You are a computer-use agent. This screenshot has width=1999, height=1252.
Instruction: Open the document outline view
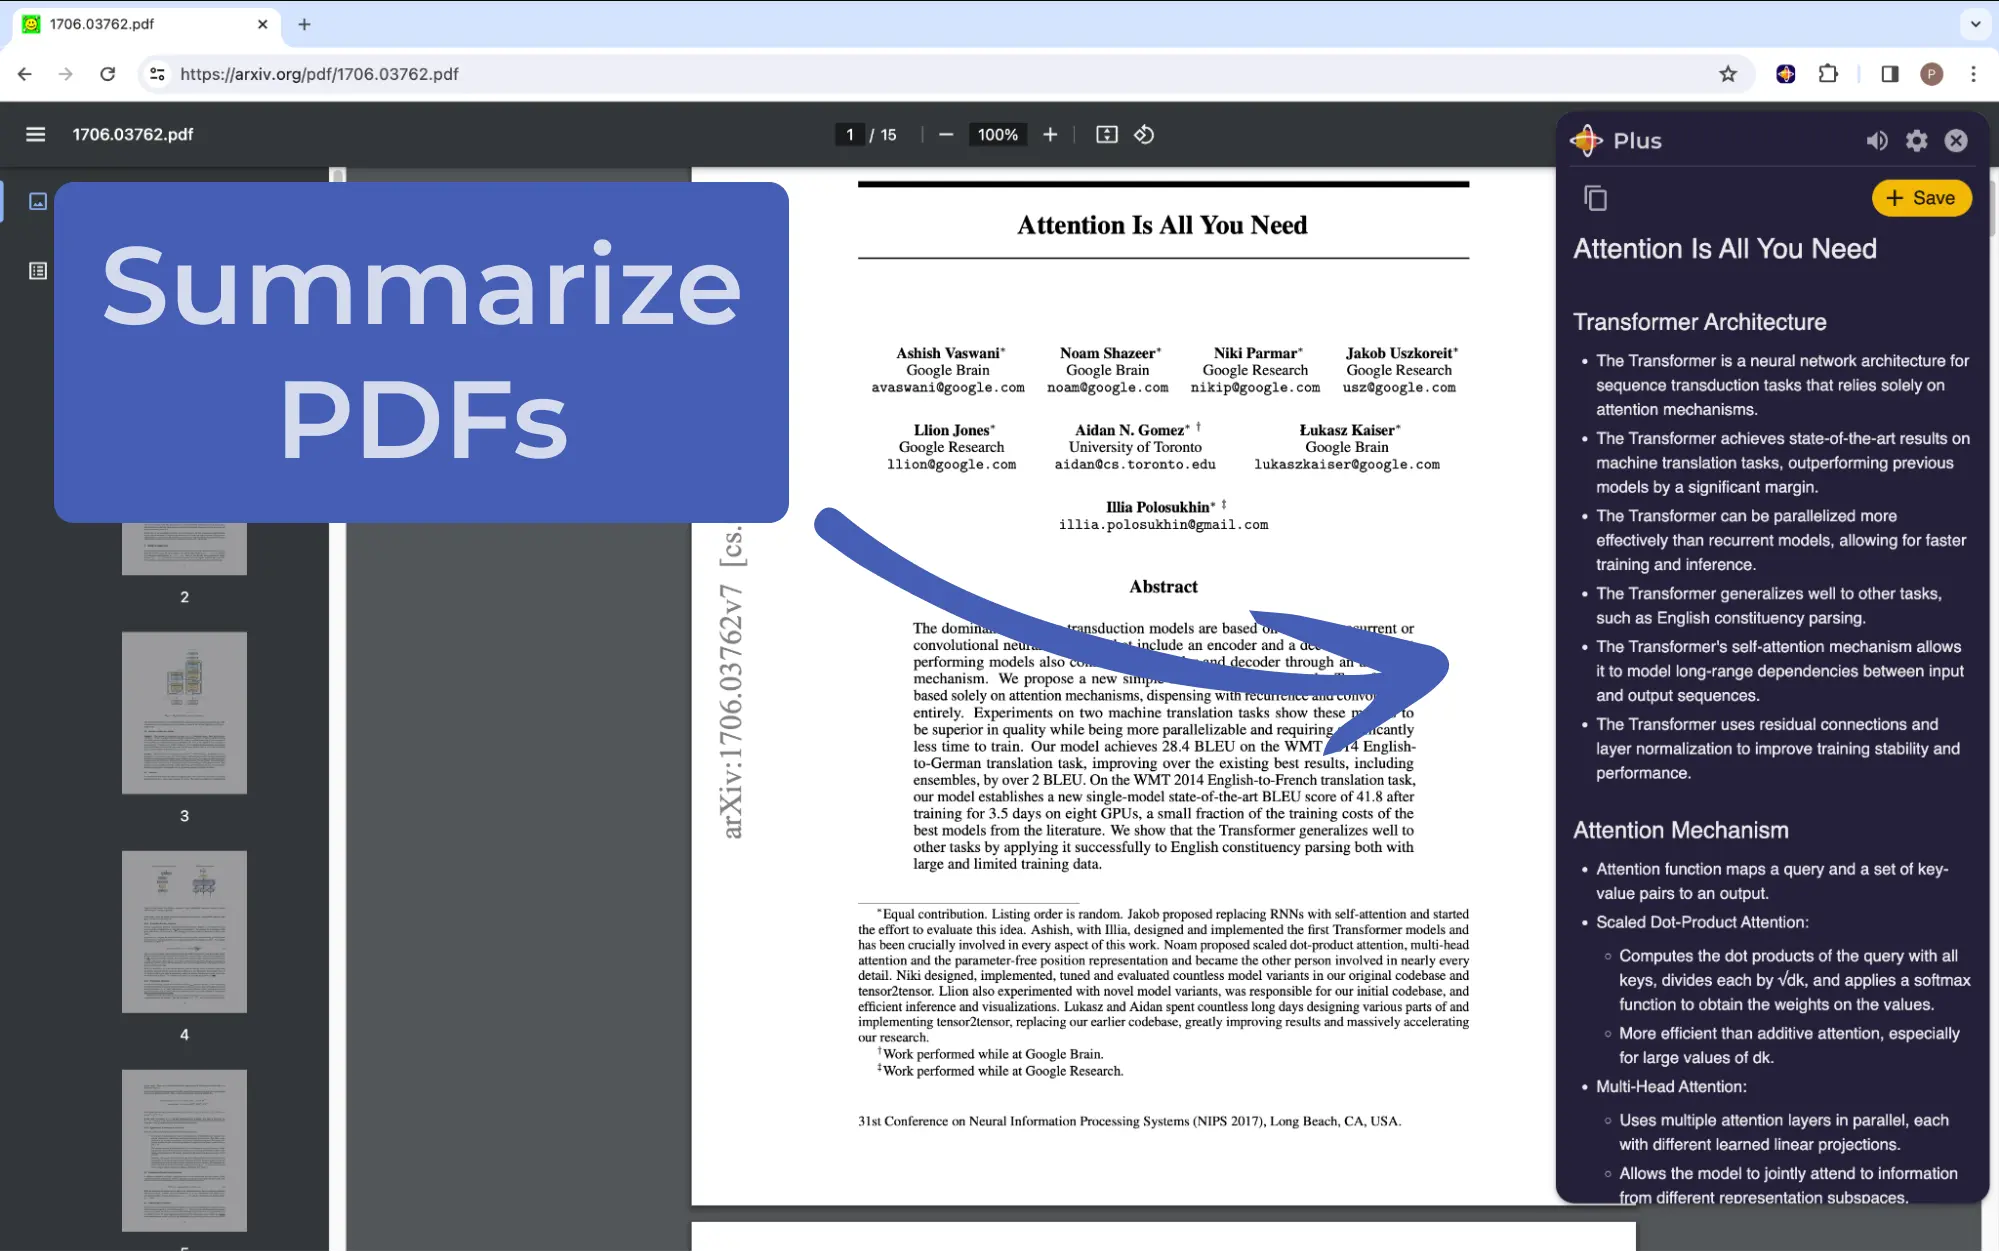pos(37,270)
